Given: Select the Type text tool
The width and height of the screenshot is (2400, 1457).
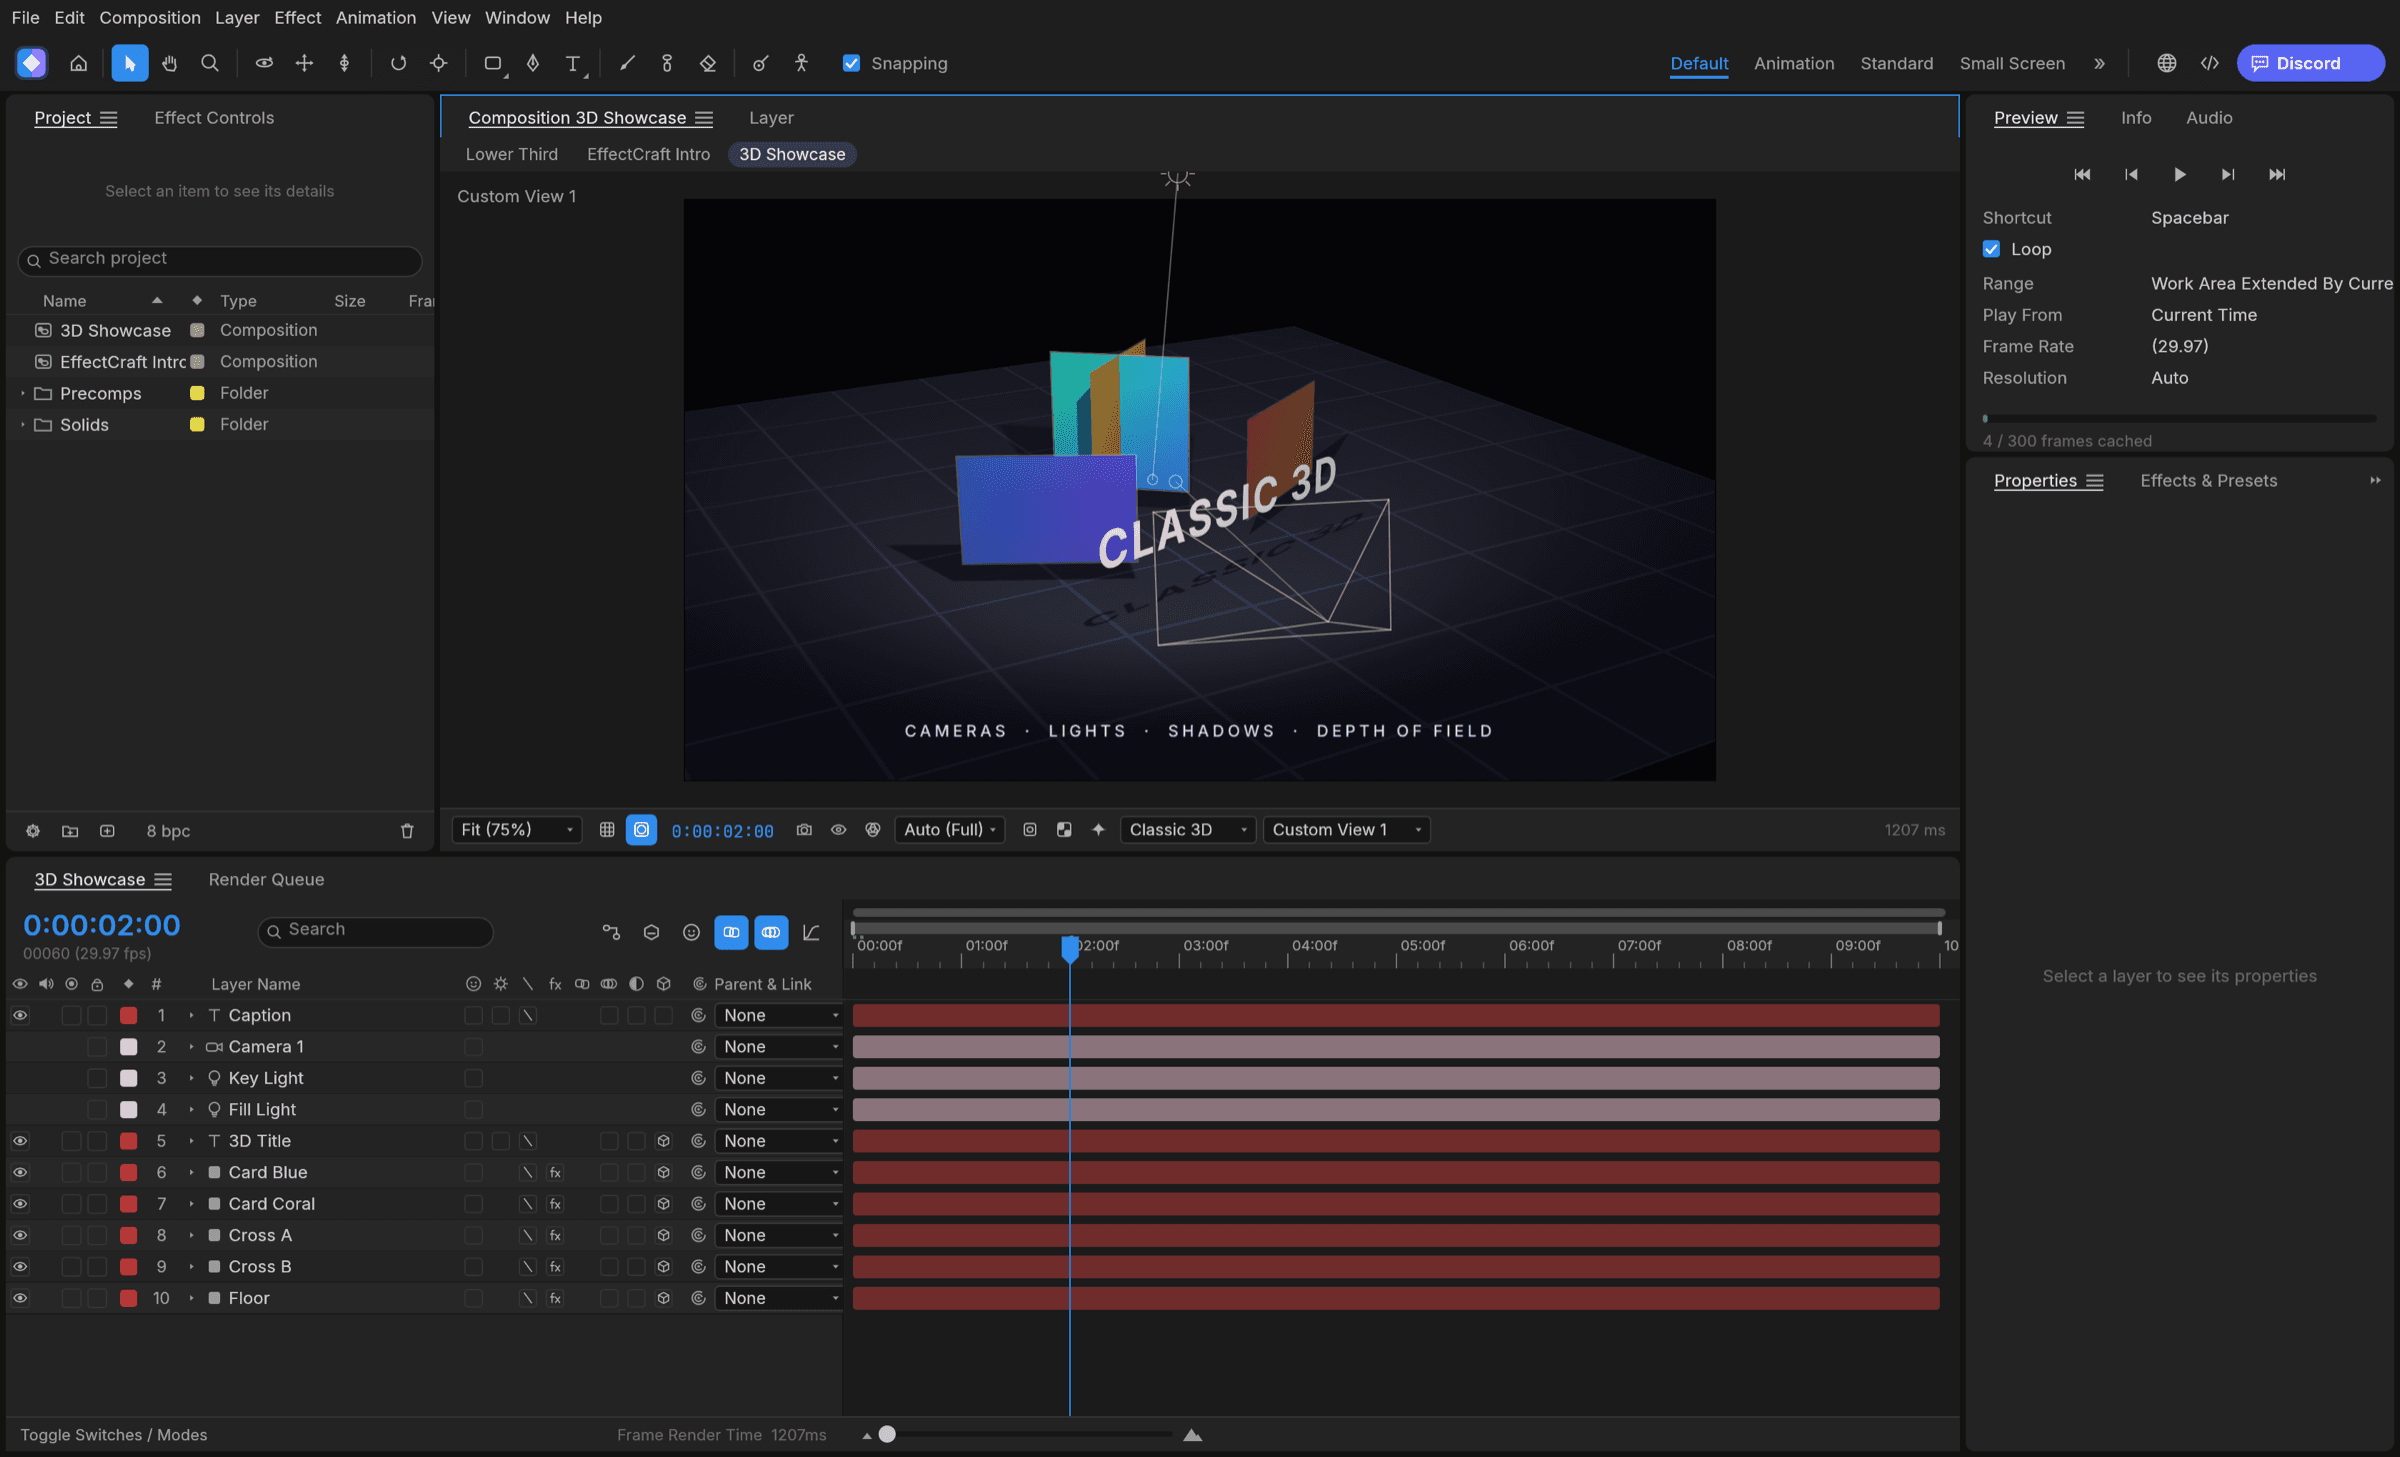Looking at the screenshot, I should tap(573, 63).
